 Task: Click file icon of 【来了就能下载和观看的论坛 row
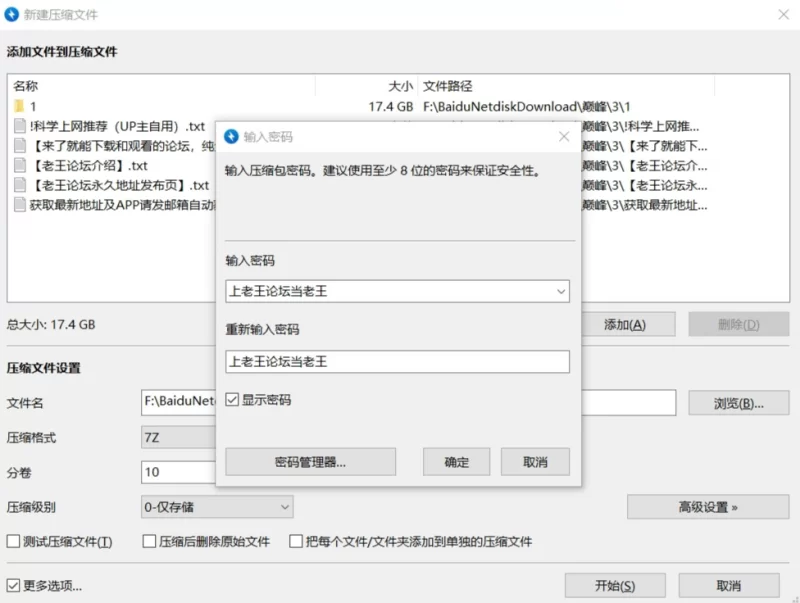pos(20,145)
